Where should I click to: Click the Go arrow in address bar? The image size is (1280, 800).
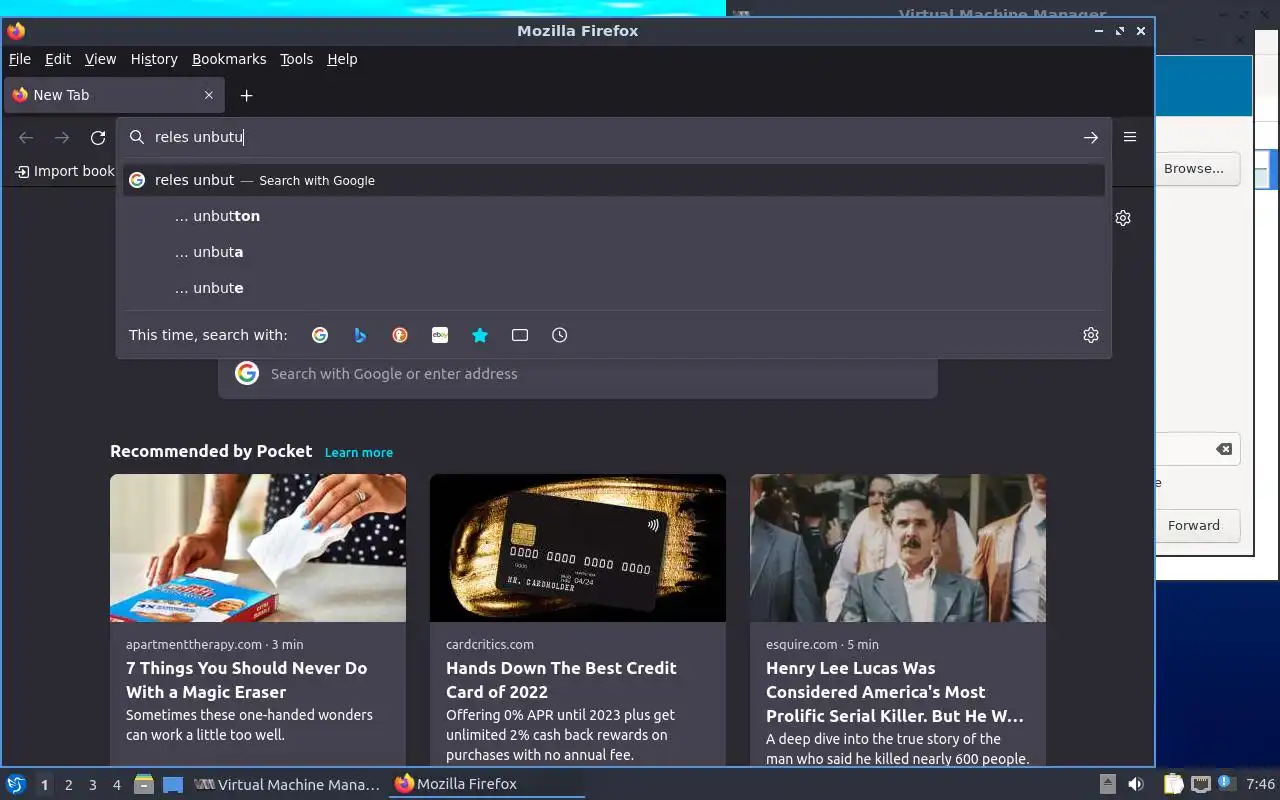1091,137
